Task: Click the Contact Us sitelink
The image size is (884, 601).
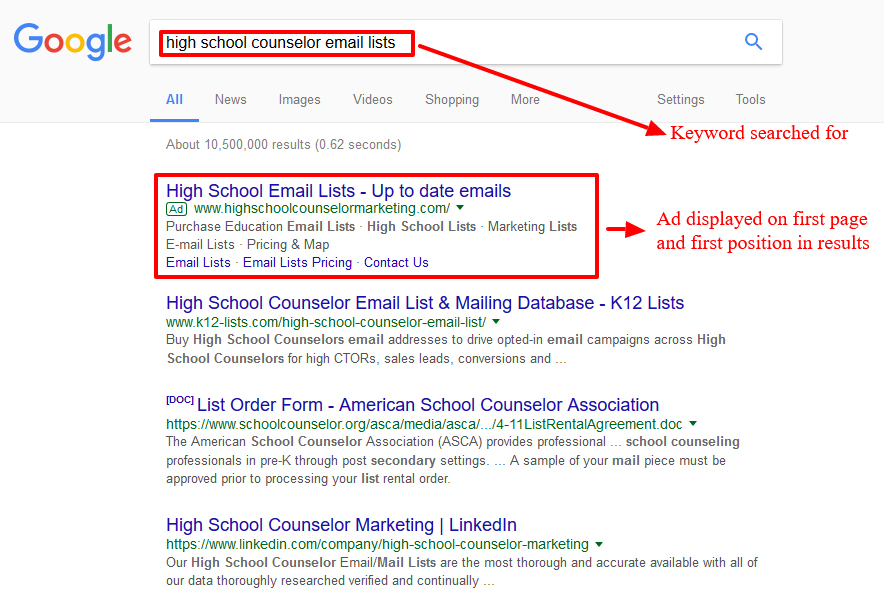Action: point(396,262)
